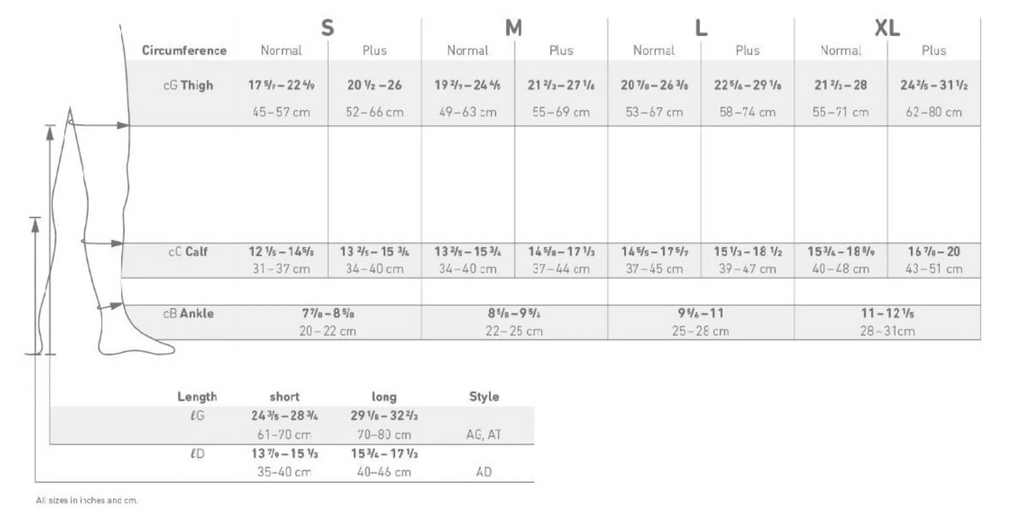Click the Circumference row label

pyautogui.click(x=184, y=50)
